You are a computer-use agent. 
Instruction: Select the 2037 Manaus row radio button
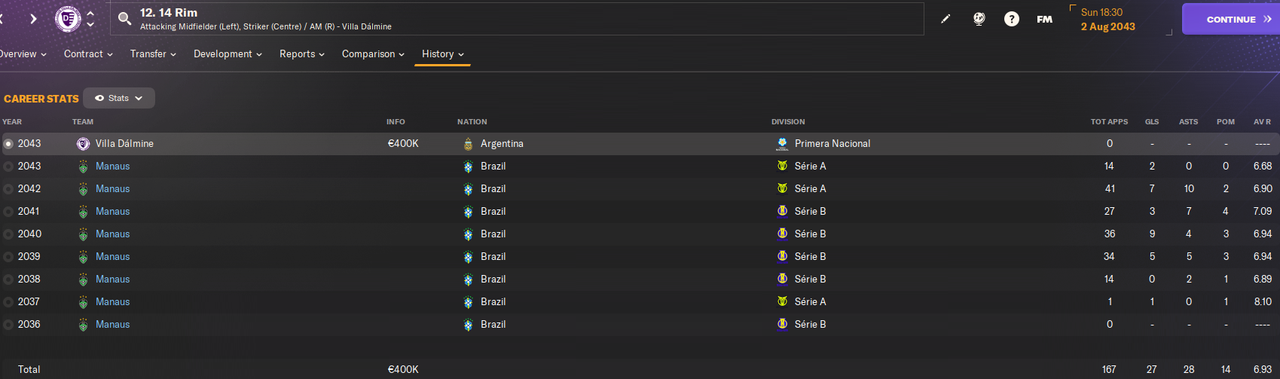9,302
